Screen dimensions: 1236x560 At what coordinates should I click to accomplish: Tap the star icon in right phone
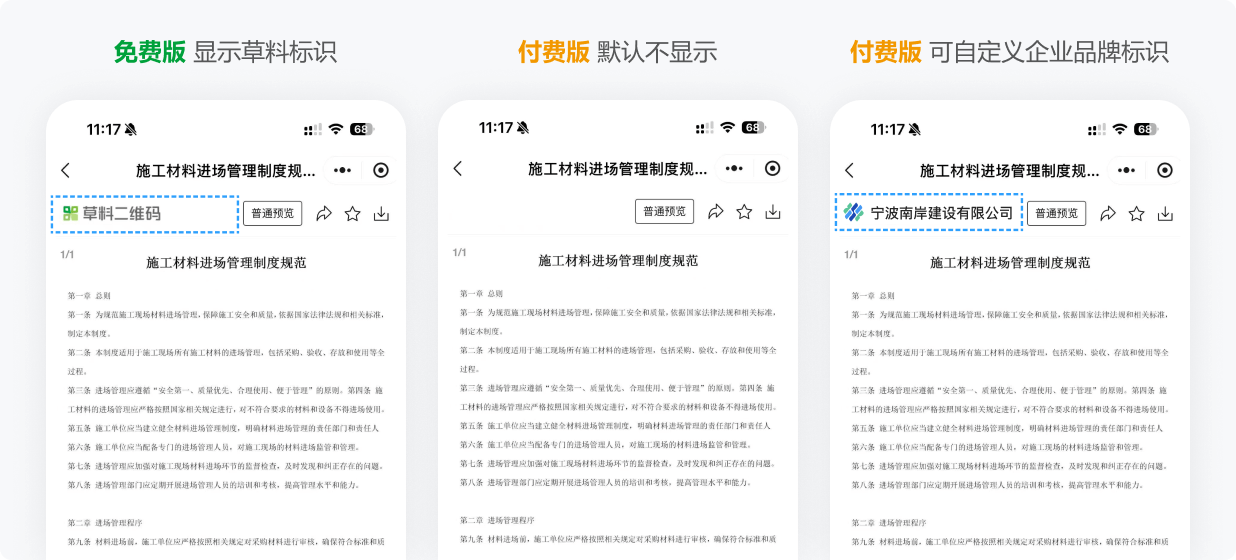point(1136,214)
